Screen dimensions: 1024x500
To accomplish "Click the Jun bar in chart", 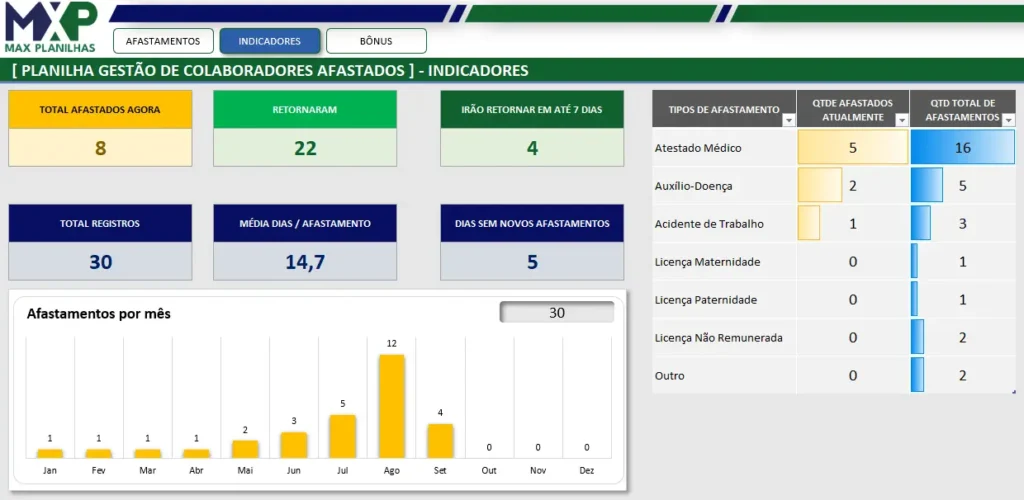I will 294,445.
